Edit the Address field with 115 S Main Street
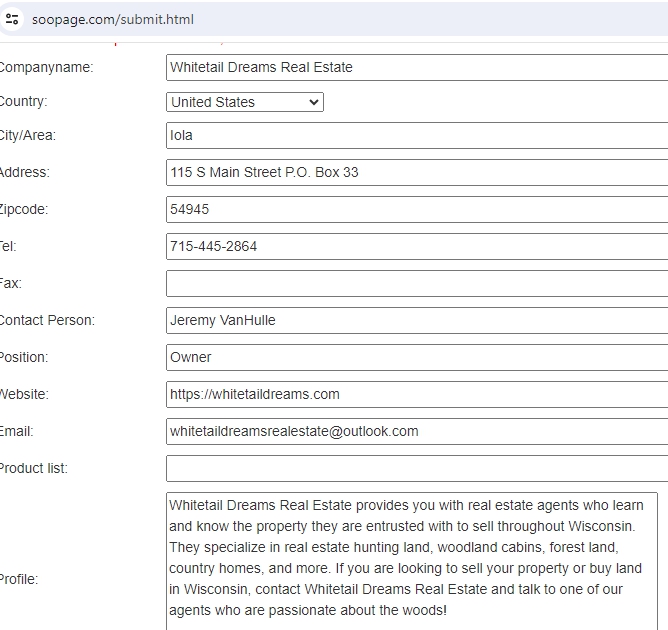Image resolution: width=668 pixels, height=630 pixels. tap(416, 172)
